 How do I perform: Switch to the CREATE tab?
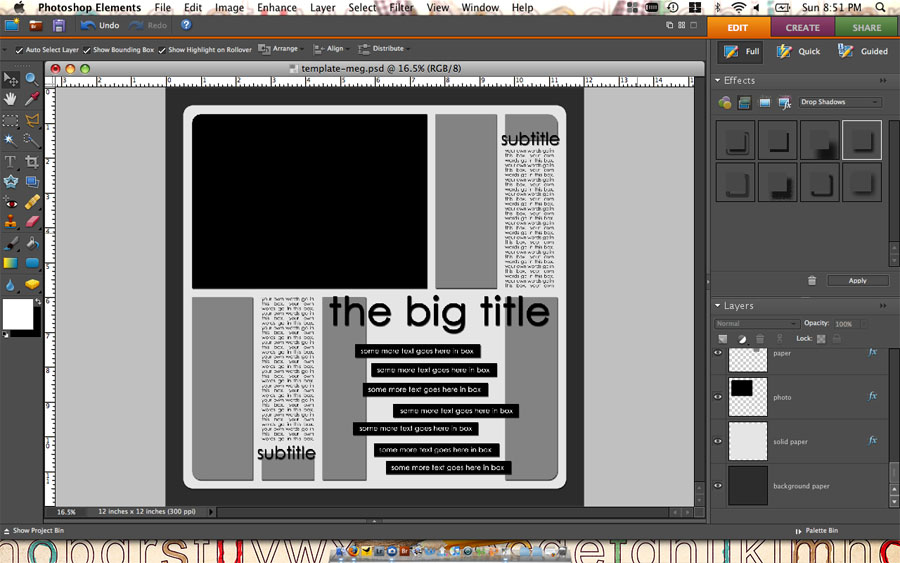(802, 28)
